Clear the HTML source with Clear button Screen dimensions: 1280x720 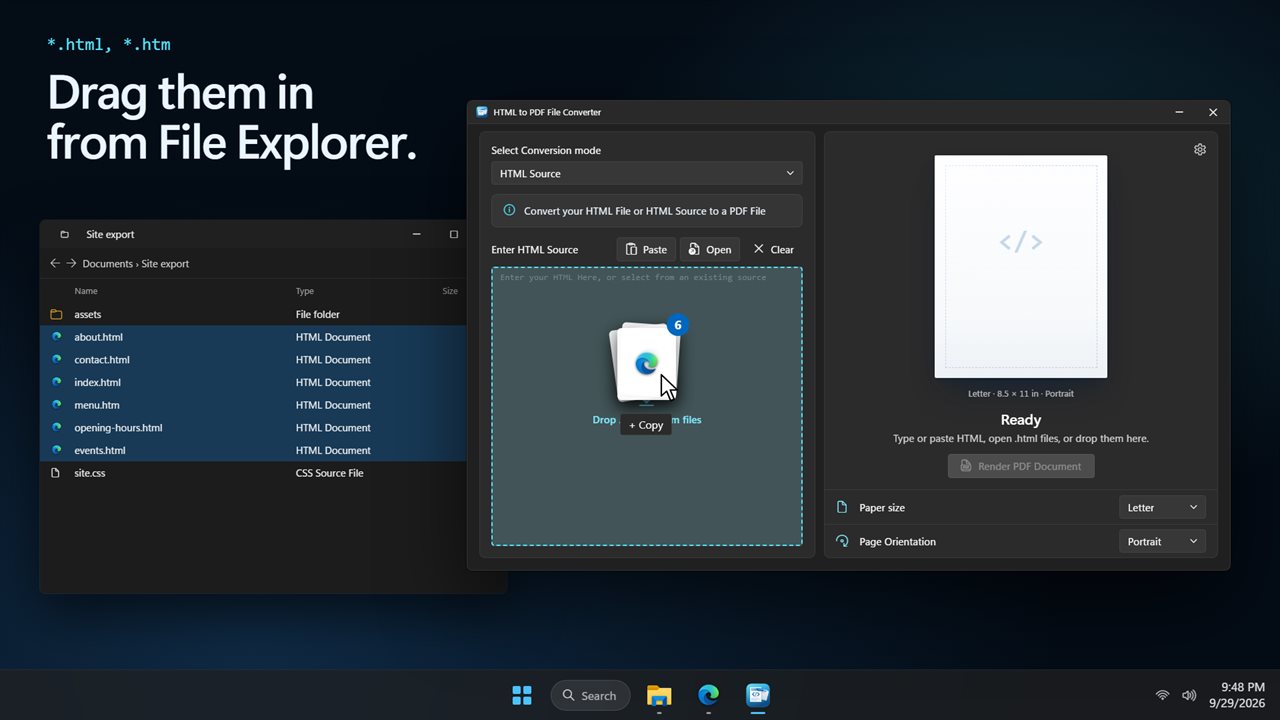(x=773, y=249)
